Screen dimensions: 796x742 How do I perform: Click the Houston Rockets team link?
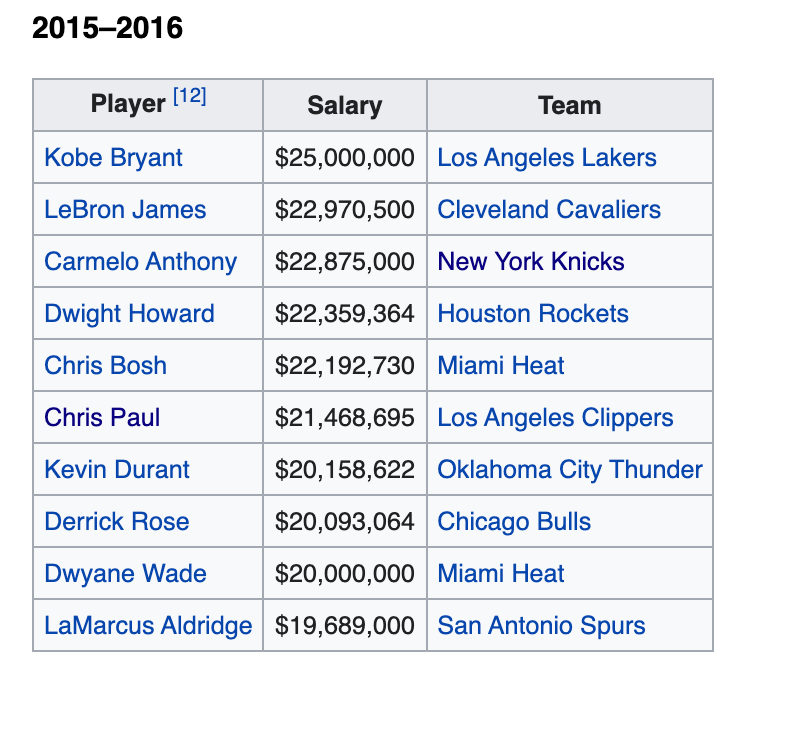[533, 314]
